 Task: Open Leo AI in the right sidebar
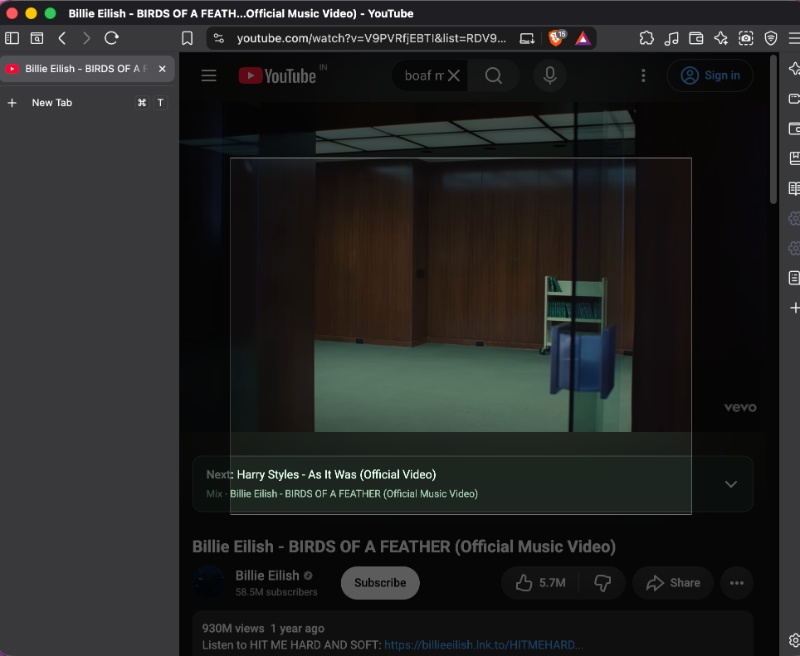[x=794, y=69]
